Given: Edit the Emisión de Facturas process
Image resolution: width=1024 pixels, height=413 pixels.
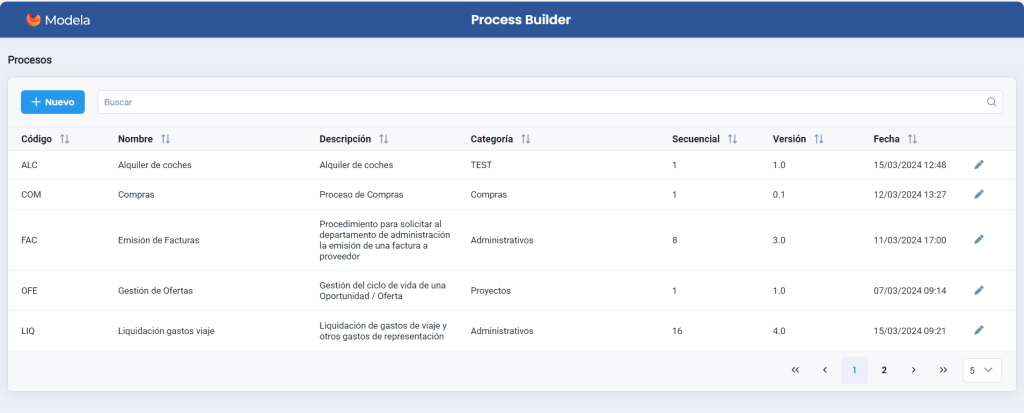Looking at the screenshot, I should tap(979, 240).
